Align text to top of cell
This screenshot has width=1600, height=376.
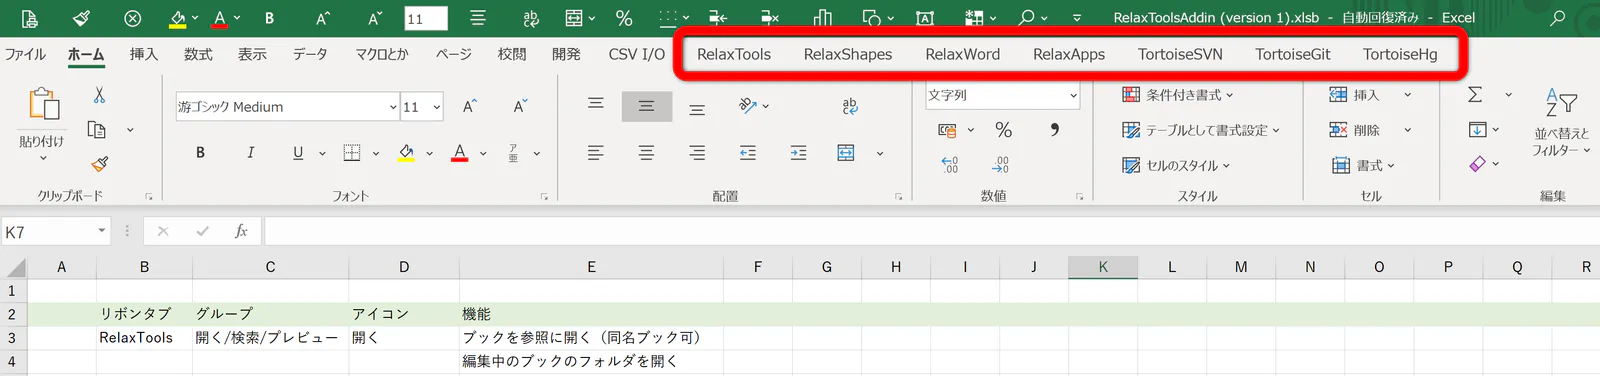coord(596,105)
